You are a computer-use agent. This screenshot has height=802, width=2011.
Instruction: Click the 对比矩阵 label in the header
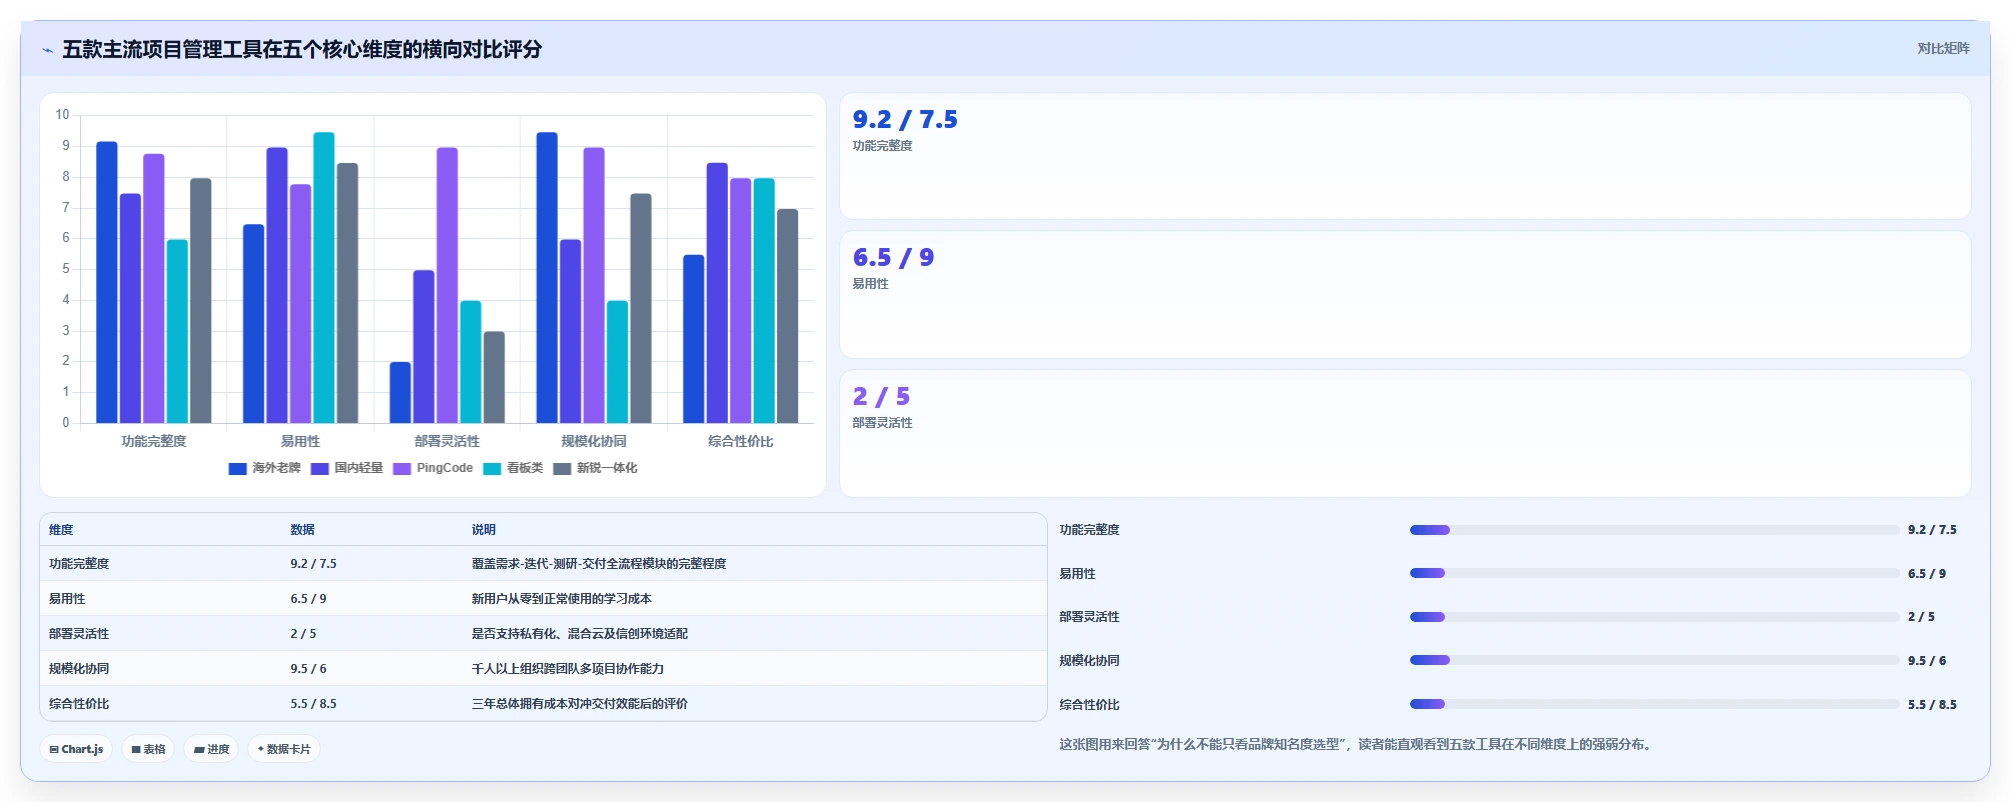pos(1943,48)
